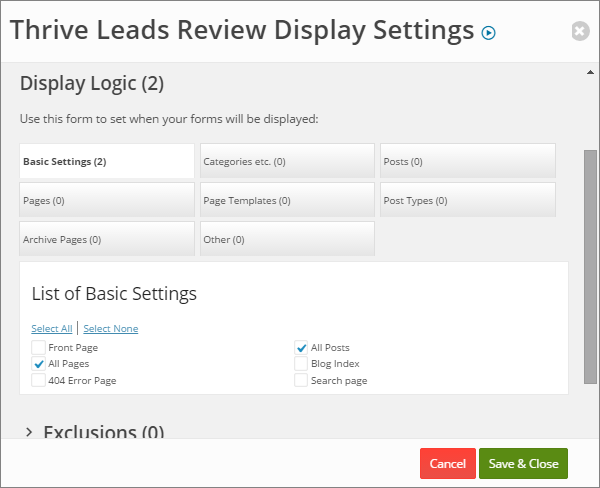This screenshot has height=488, width=600.
Task: Click the scrollbar up arrow
Action: coord(590,72)
